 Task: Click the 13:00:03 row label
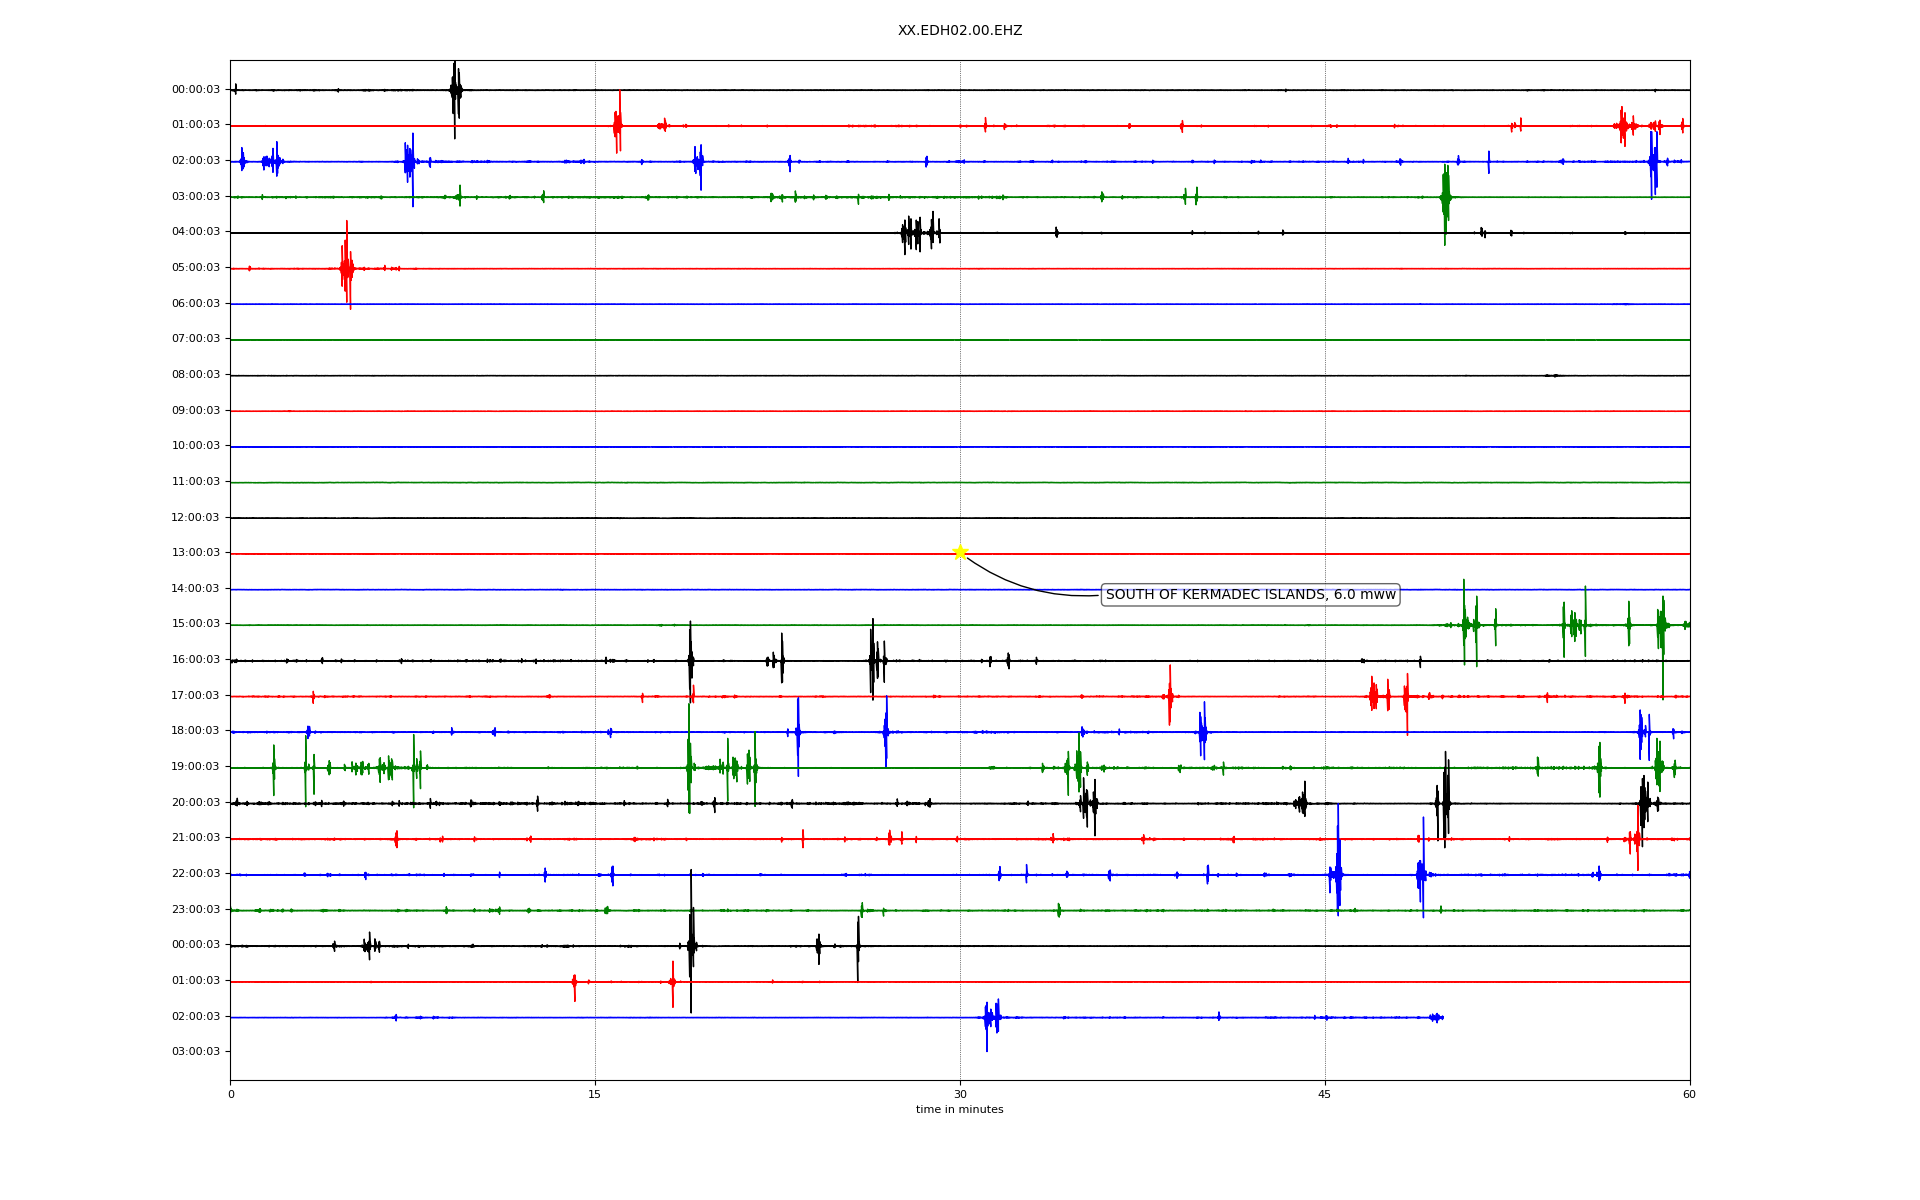pyautogui.click(x=196, y=553)
